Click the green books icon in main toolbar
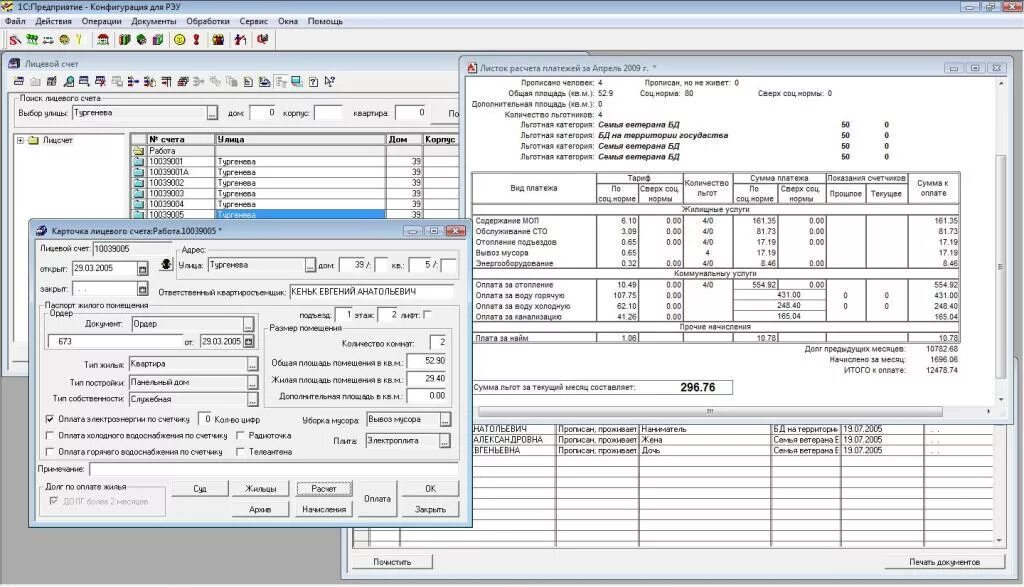Viewport: 1024px width, 587px height. point(125,40)
